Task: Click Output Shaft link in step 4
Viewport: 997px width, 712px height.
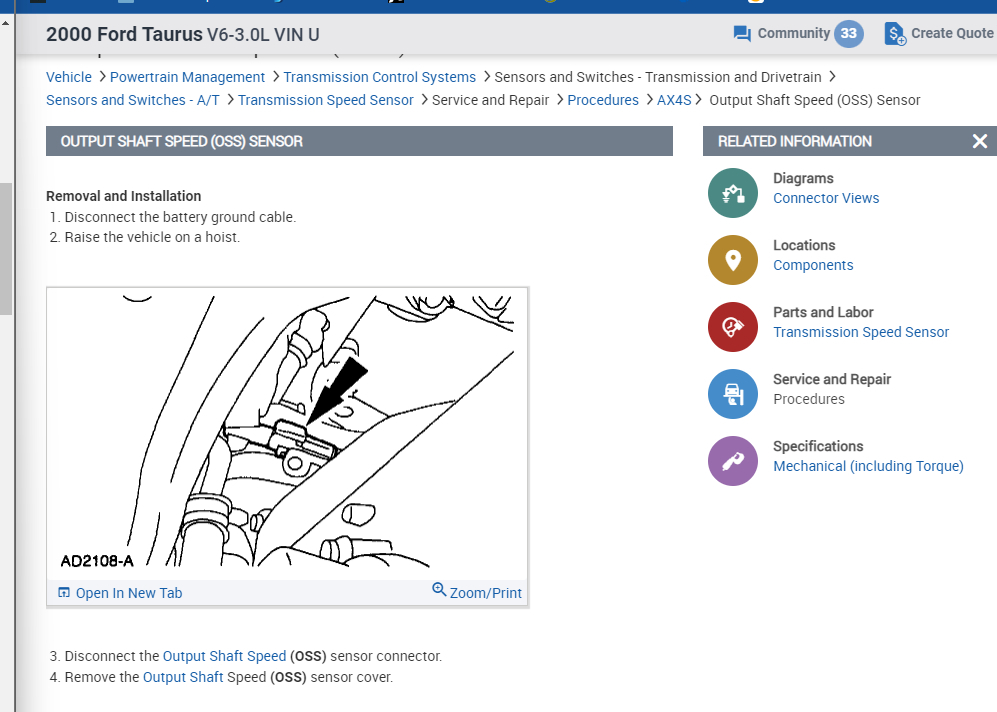Action: point(183,677)
